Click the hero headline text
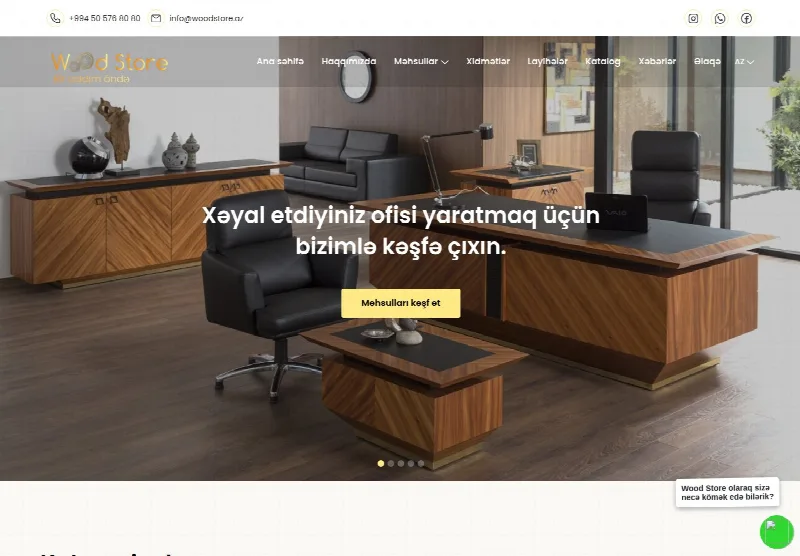 [x=401, y=231]
